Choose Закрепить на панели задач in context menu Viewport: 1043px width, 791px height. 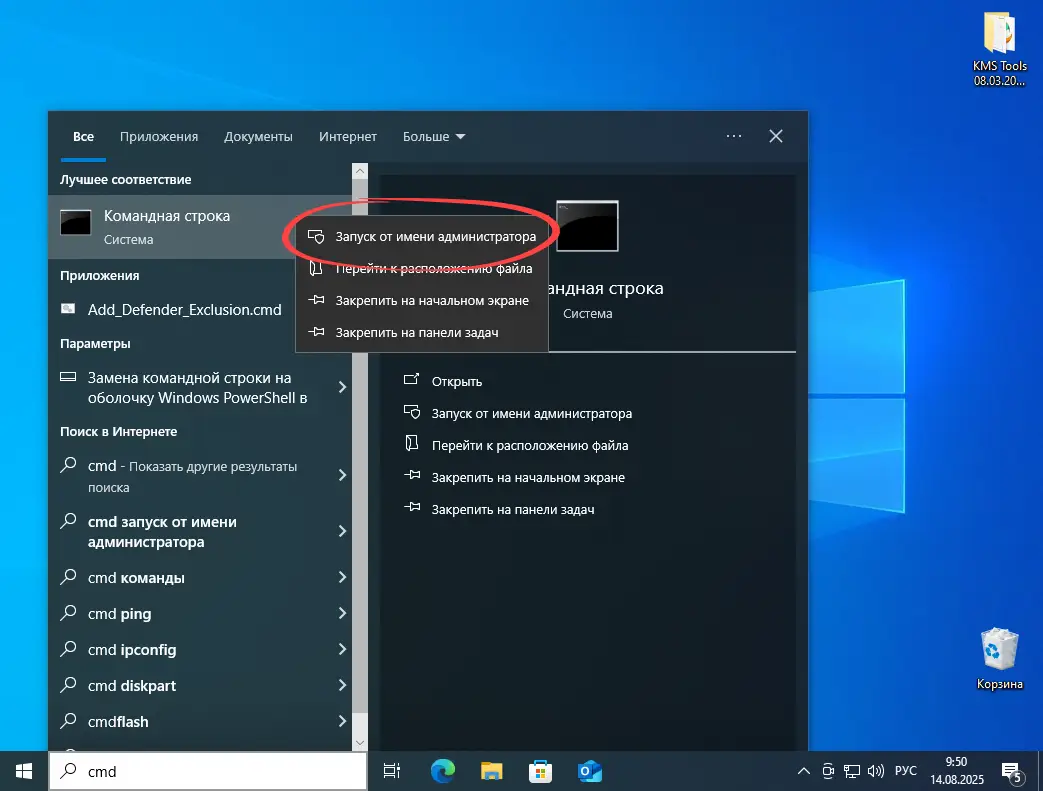pyautogui.click(x=416, y=332)
